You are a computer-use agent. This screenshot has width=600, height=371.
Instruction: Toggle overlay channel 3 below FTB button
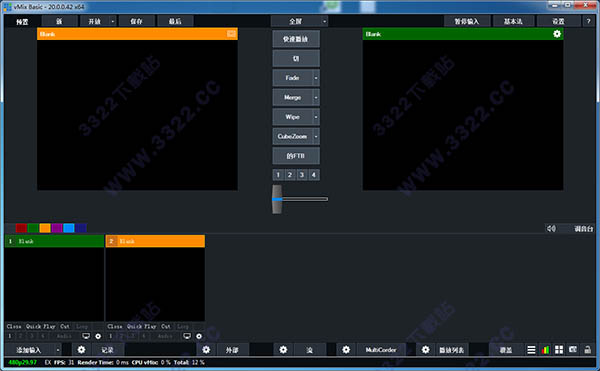302,175
